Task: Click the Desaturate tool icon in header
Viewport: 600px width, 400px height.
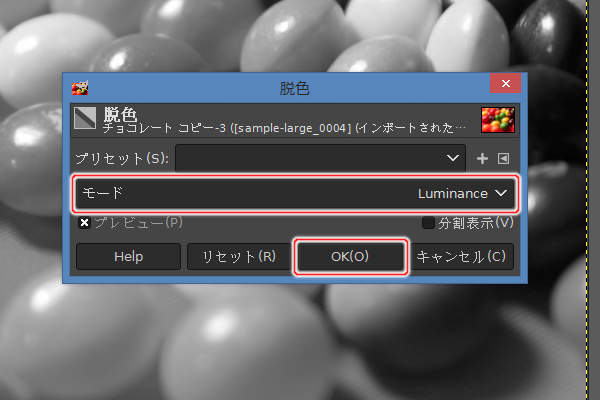Action: click(x=85, y=118)
